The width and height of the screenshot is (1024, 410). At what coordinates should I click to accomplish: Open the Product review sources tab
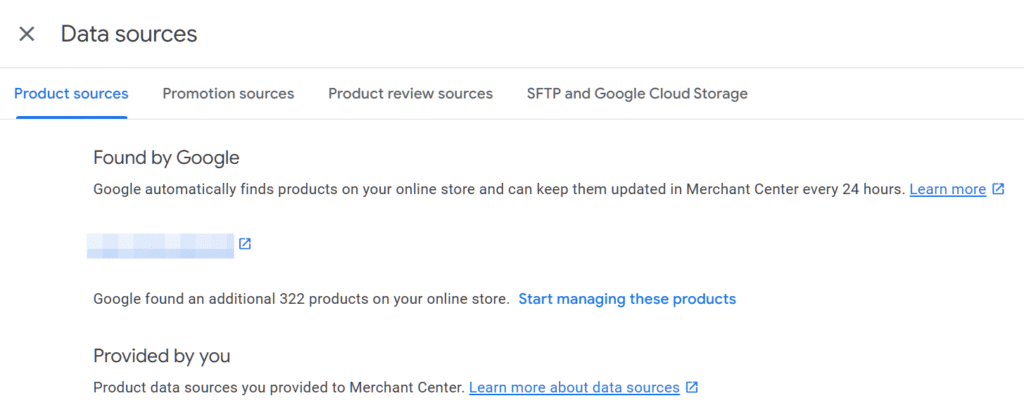point(410,93)
